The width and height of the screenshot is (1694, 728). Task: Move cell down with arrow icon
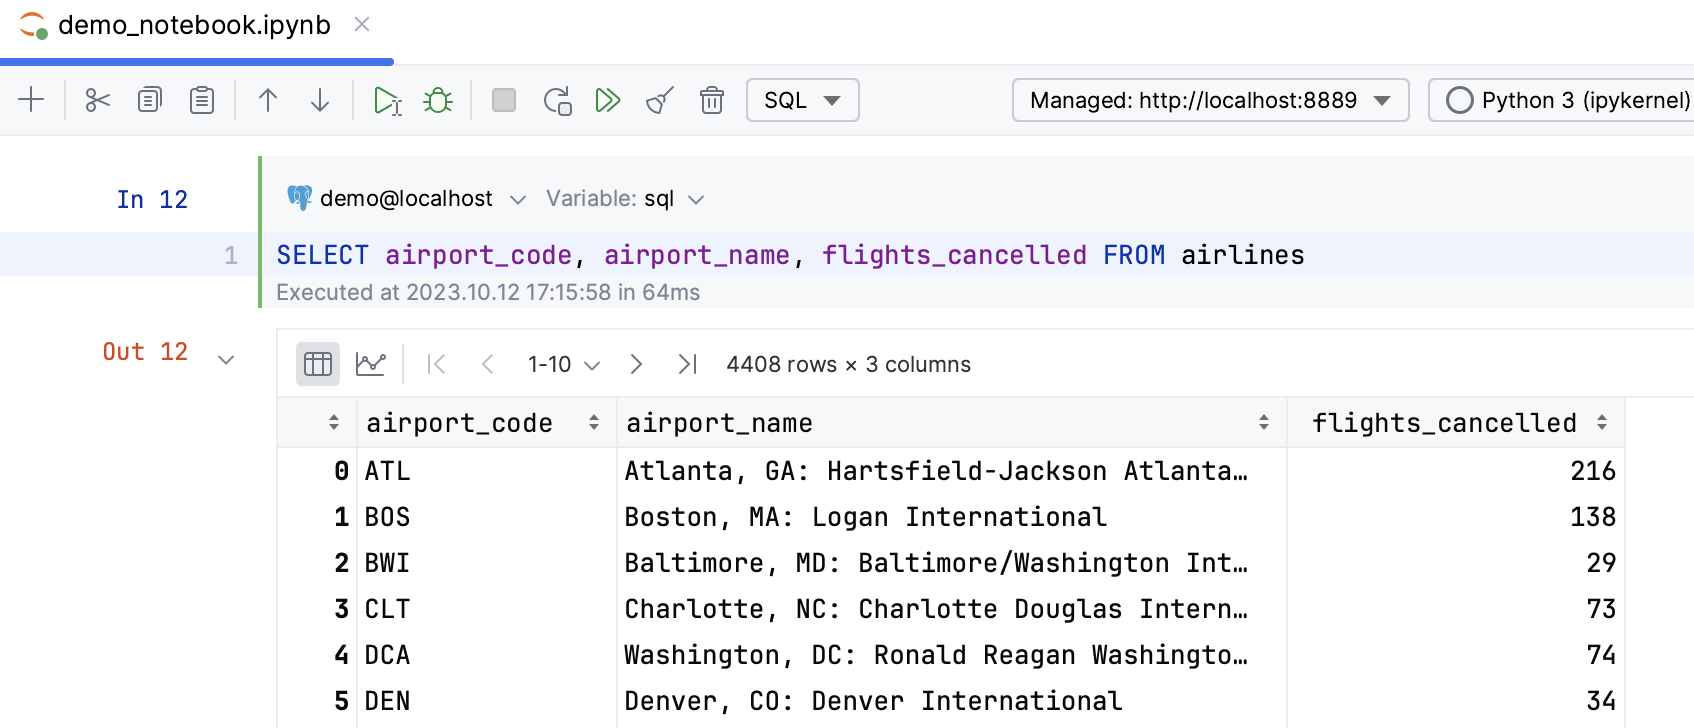pyautogui.click(x=320, y=100)
